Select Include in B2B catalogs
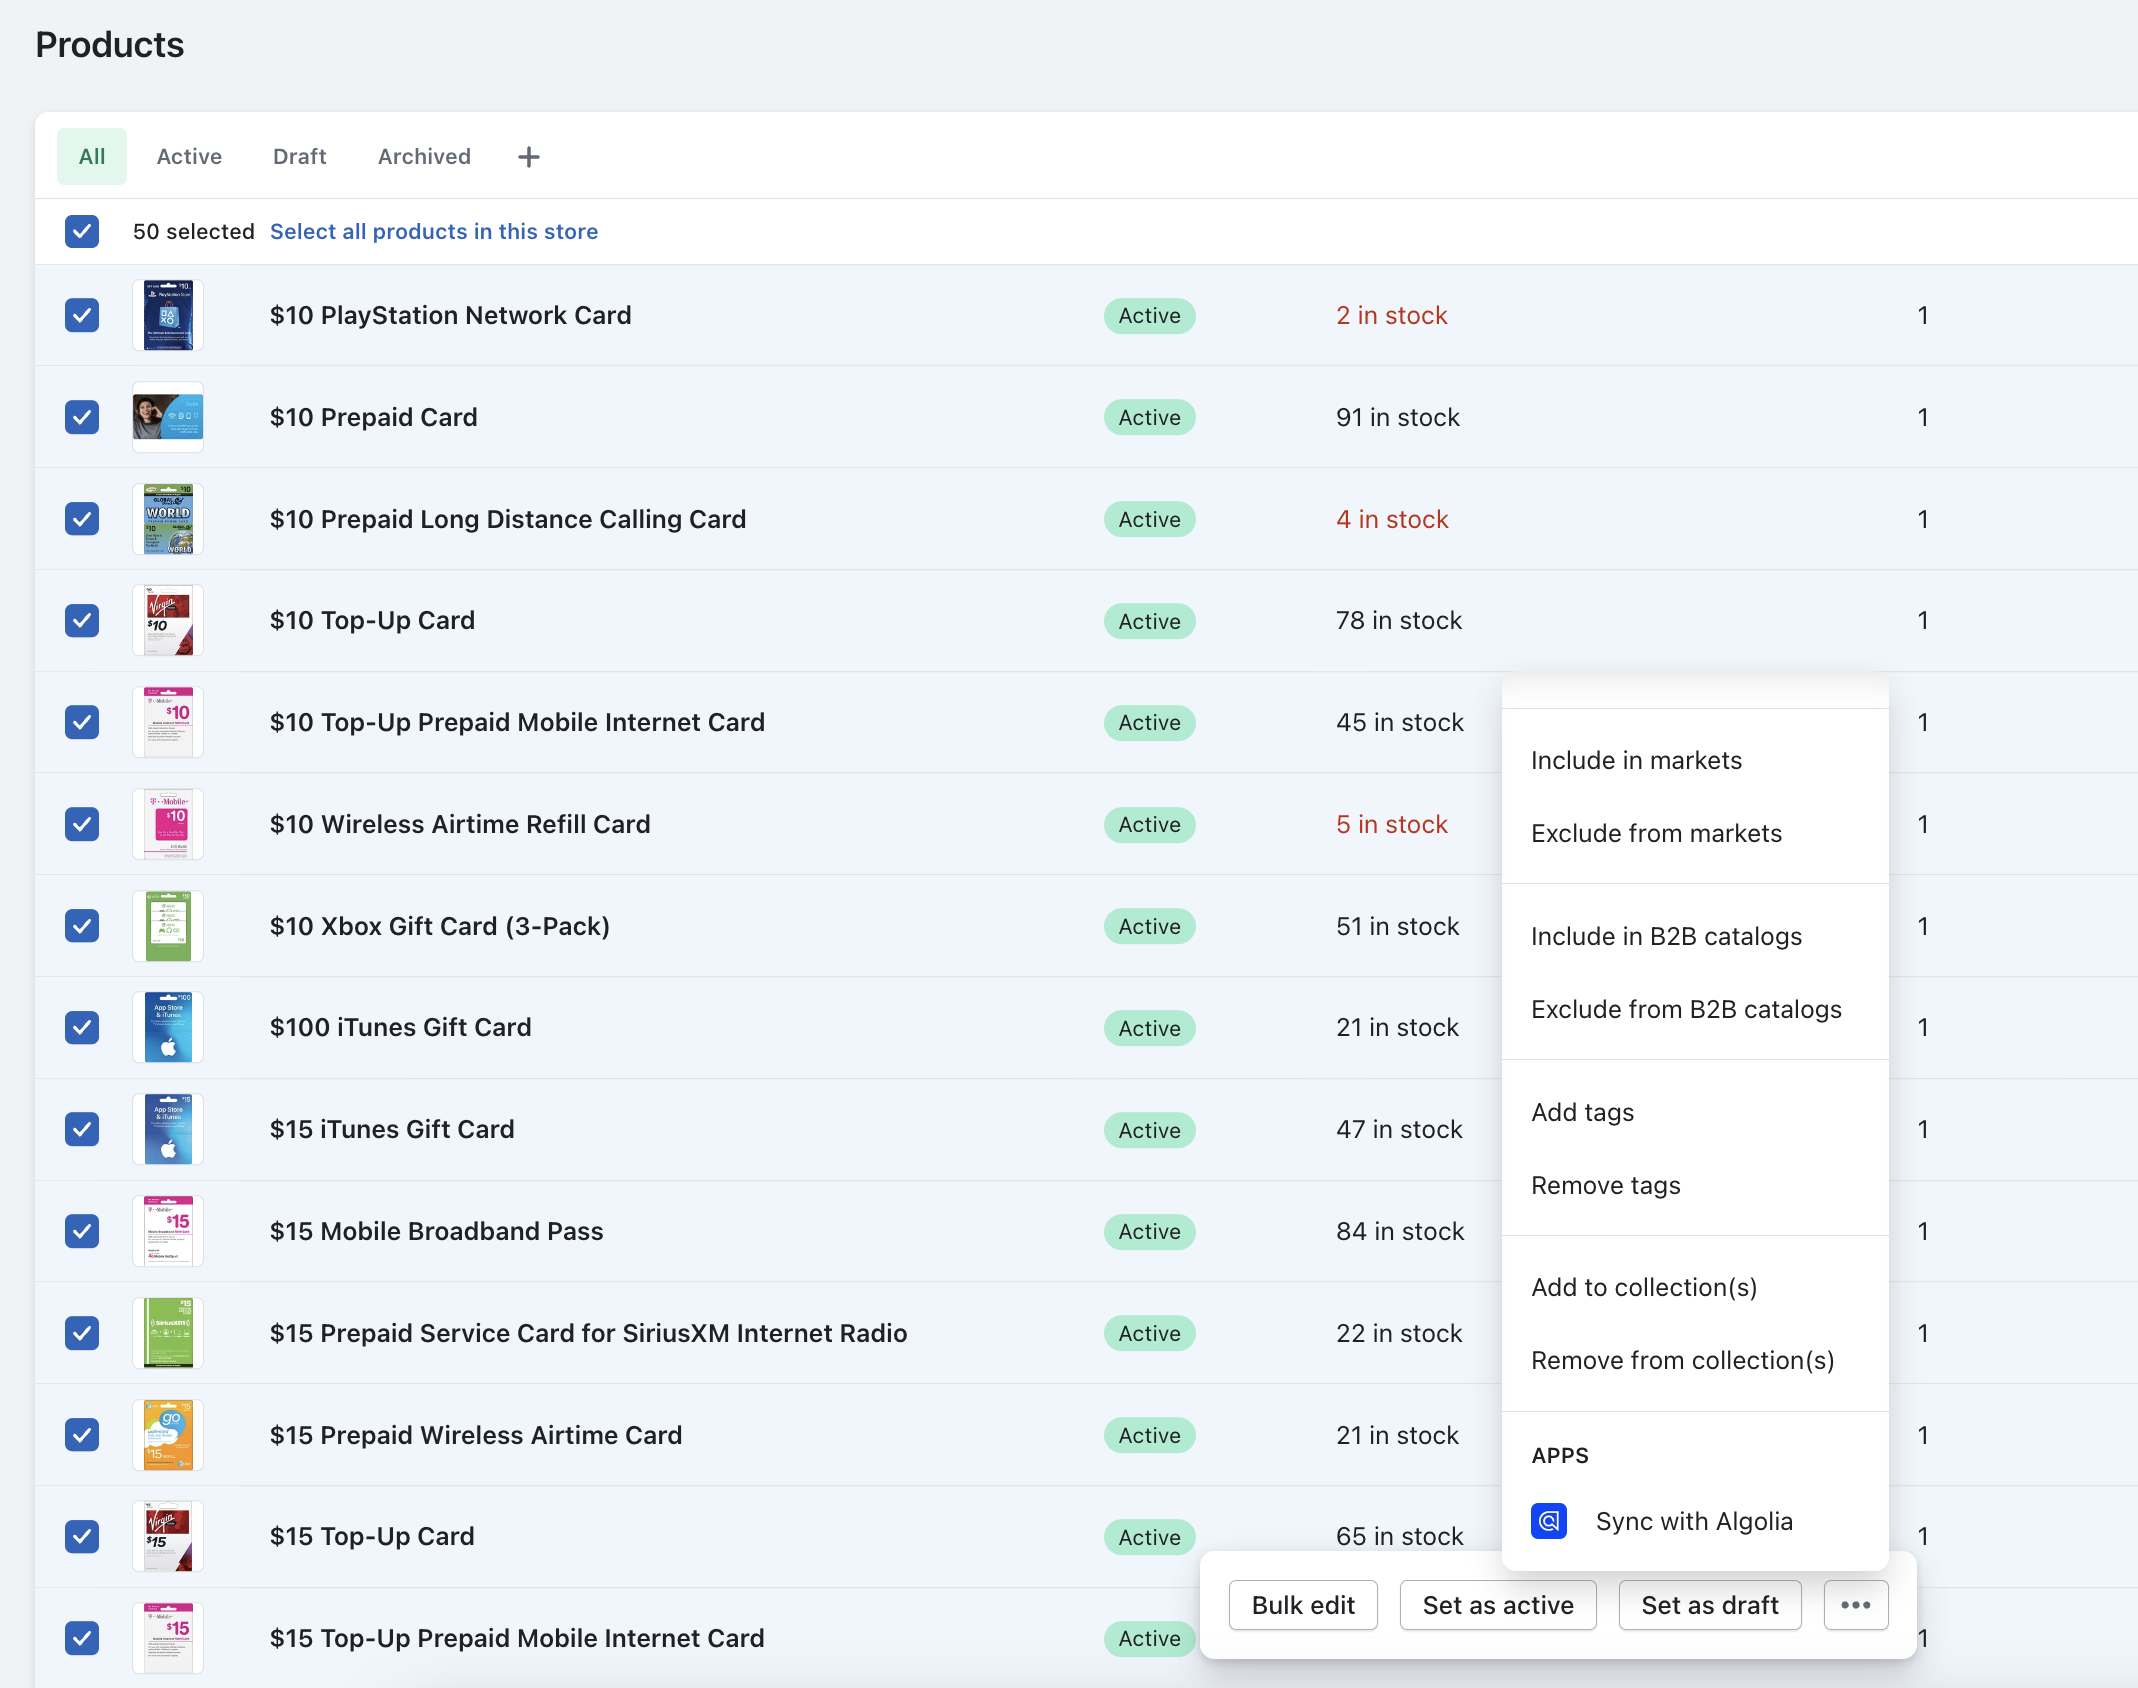 1695,936
